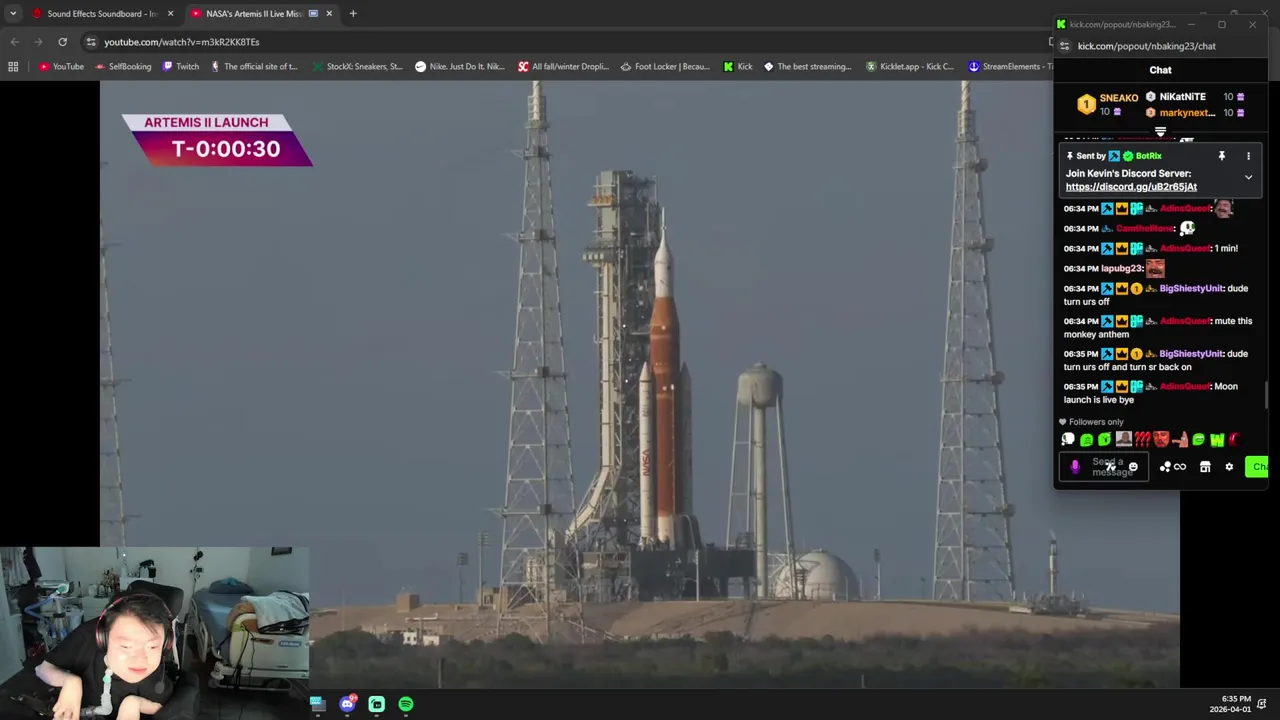Screen dimensions: 1280x720
Task: Click NiKatNiTE leaderboard entry
Action: click(x=1182, y=97)
